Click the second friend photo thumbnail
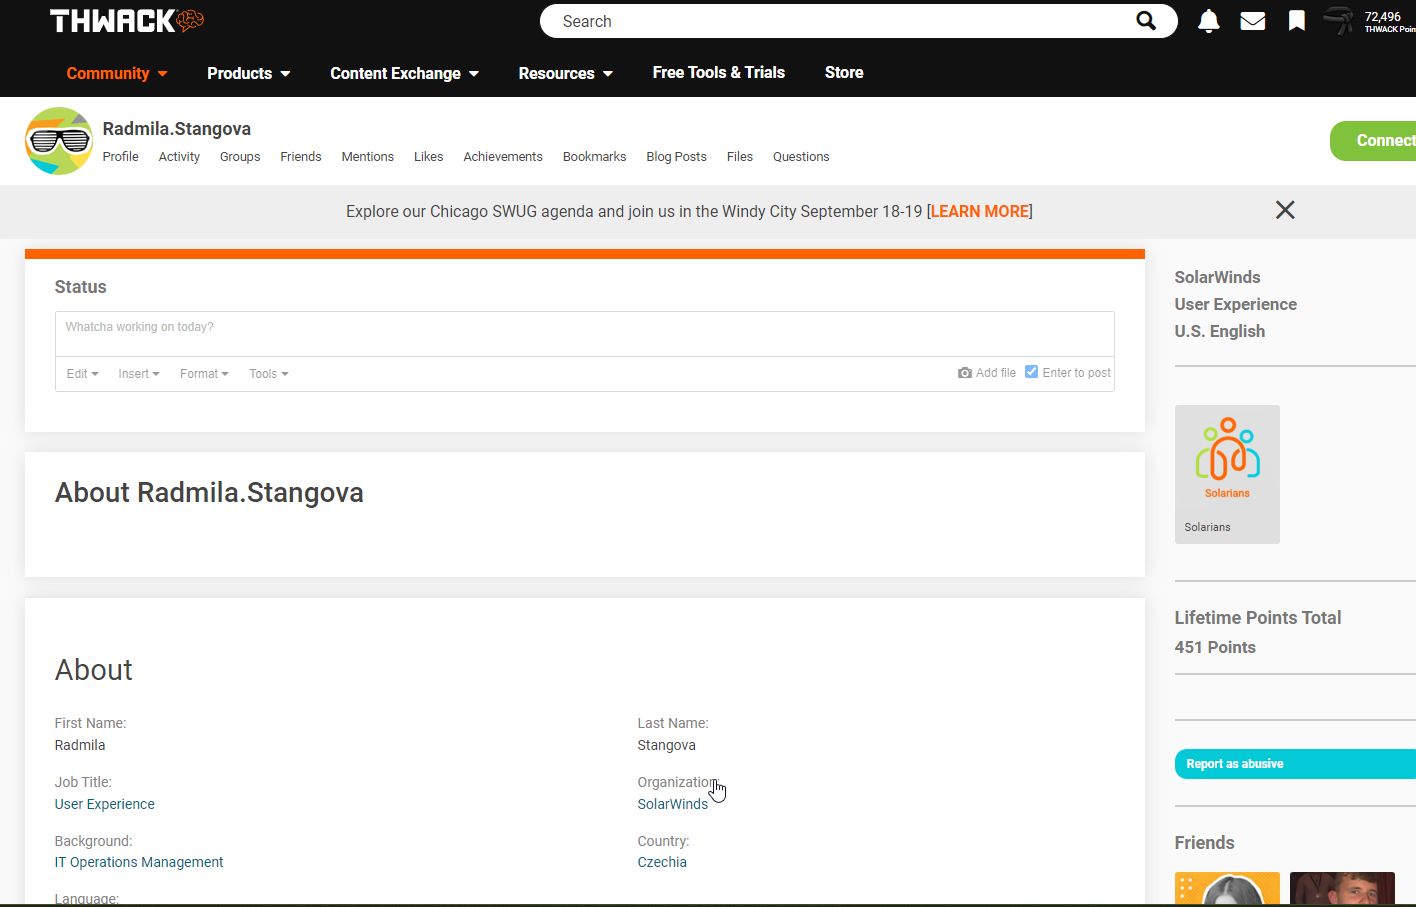1416x907 pixels. 1342,889
